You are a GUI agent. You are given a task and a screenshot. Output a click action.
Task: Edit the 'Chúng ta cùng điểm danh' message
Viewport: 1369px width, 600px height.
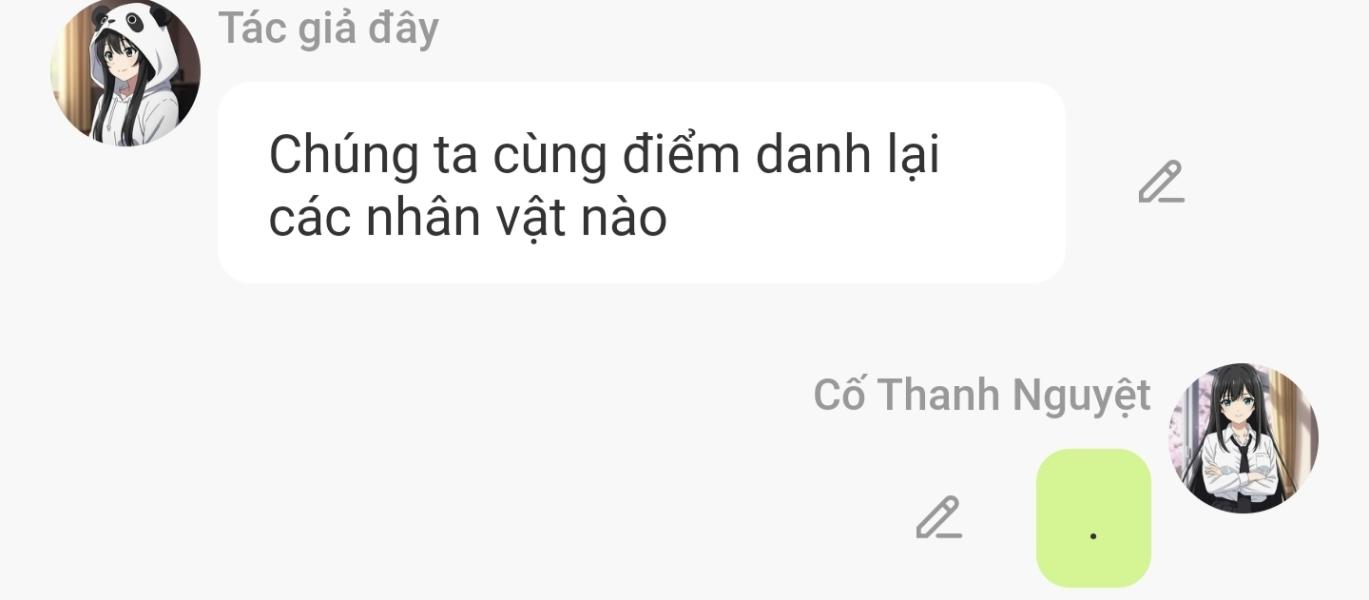1161,183
